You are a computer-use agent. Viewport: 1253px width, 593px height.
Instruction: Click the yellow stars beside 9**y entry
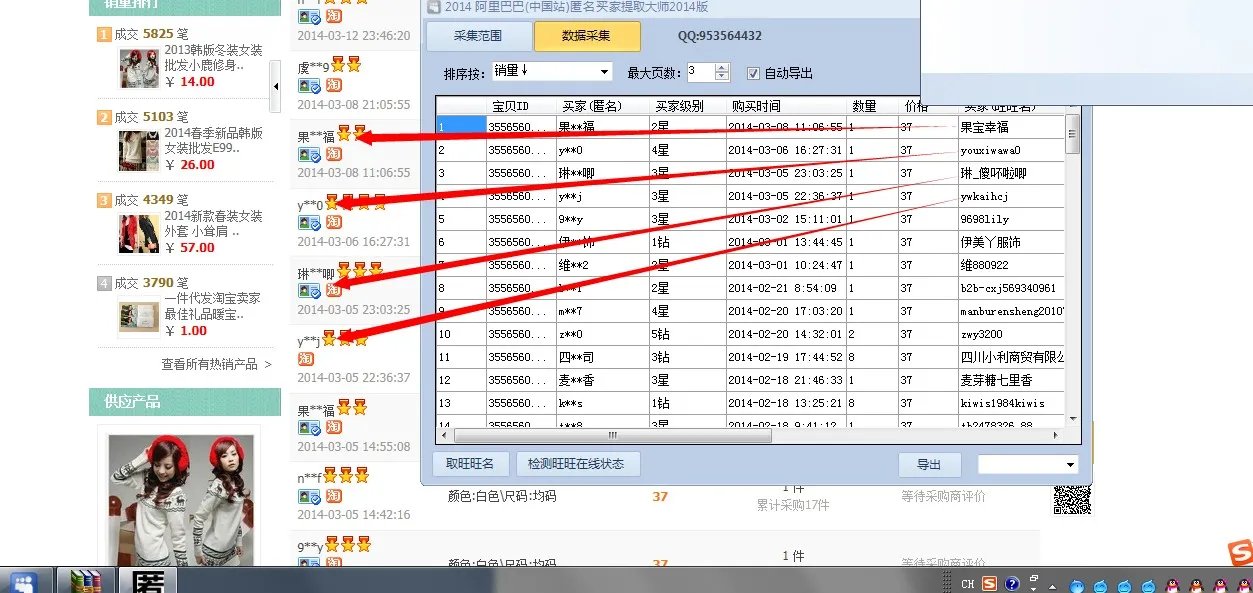tap(347, 546)
